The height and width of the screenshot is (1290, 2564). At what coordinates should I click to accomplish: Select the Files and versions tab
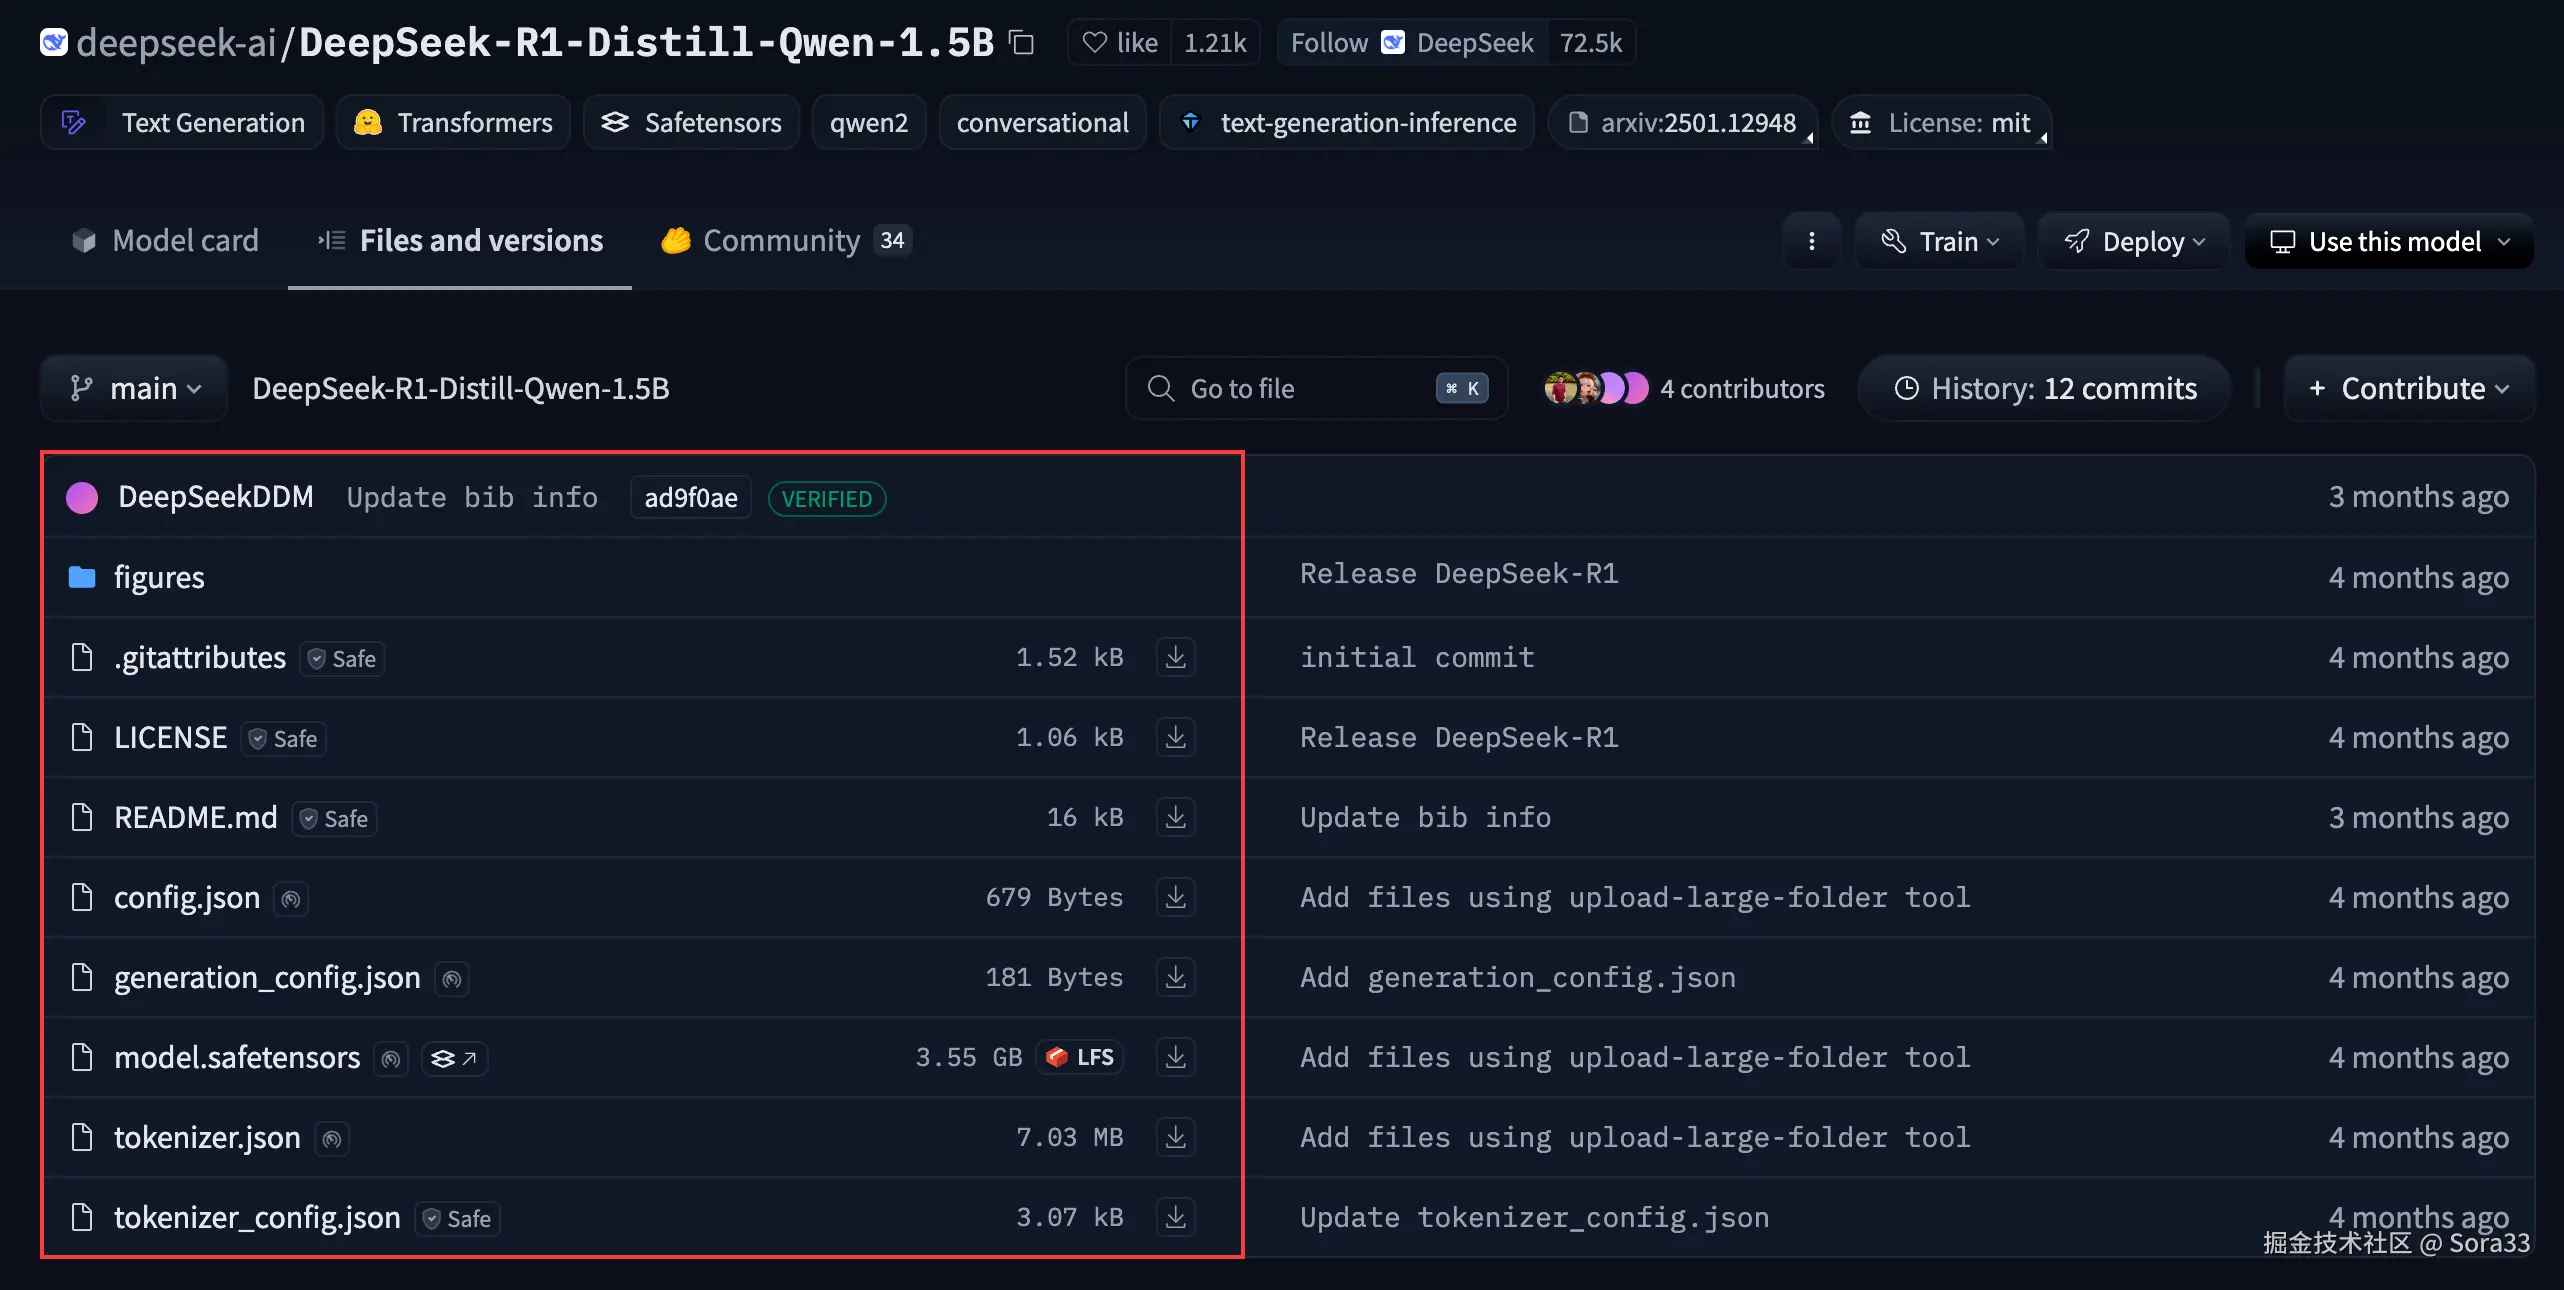(460, 241)
